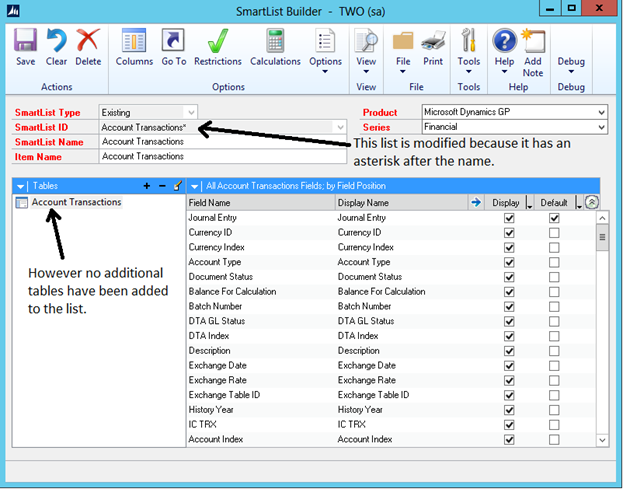Open the Display column dropdown arrow

(529, 203)
